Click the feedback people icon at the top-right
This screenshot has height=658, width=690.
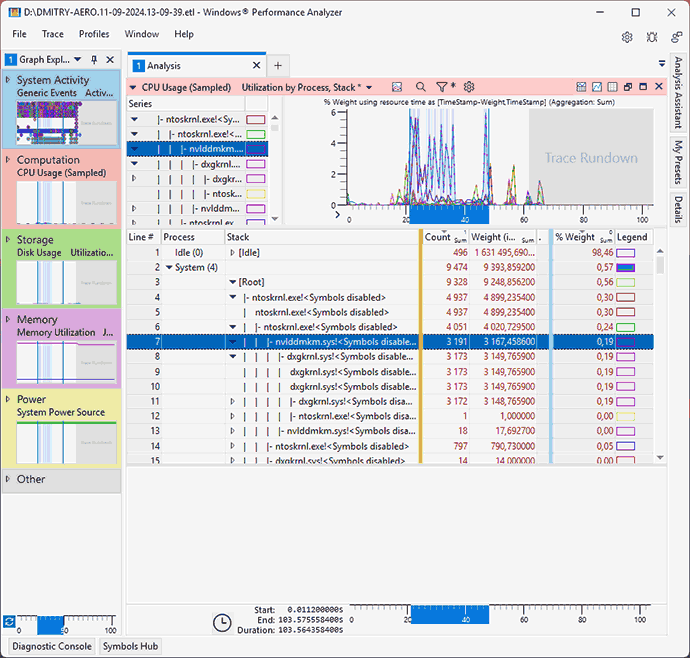pyautogui.click(x=676, y=37)
